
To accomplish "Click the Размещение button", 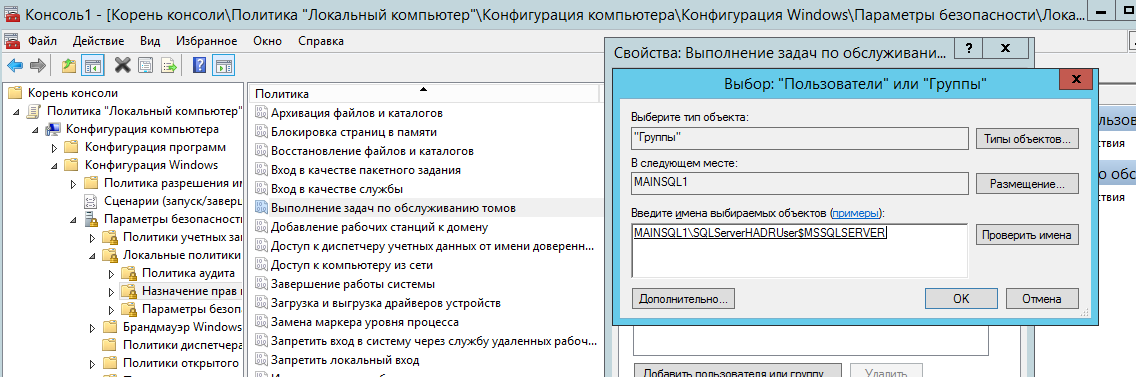I will (x=1027, y=183).
